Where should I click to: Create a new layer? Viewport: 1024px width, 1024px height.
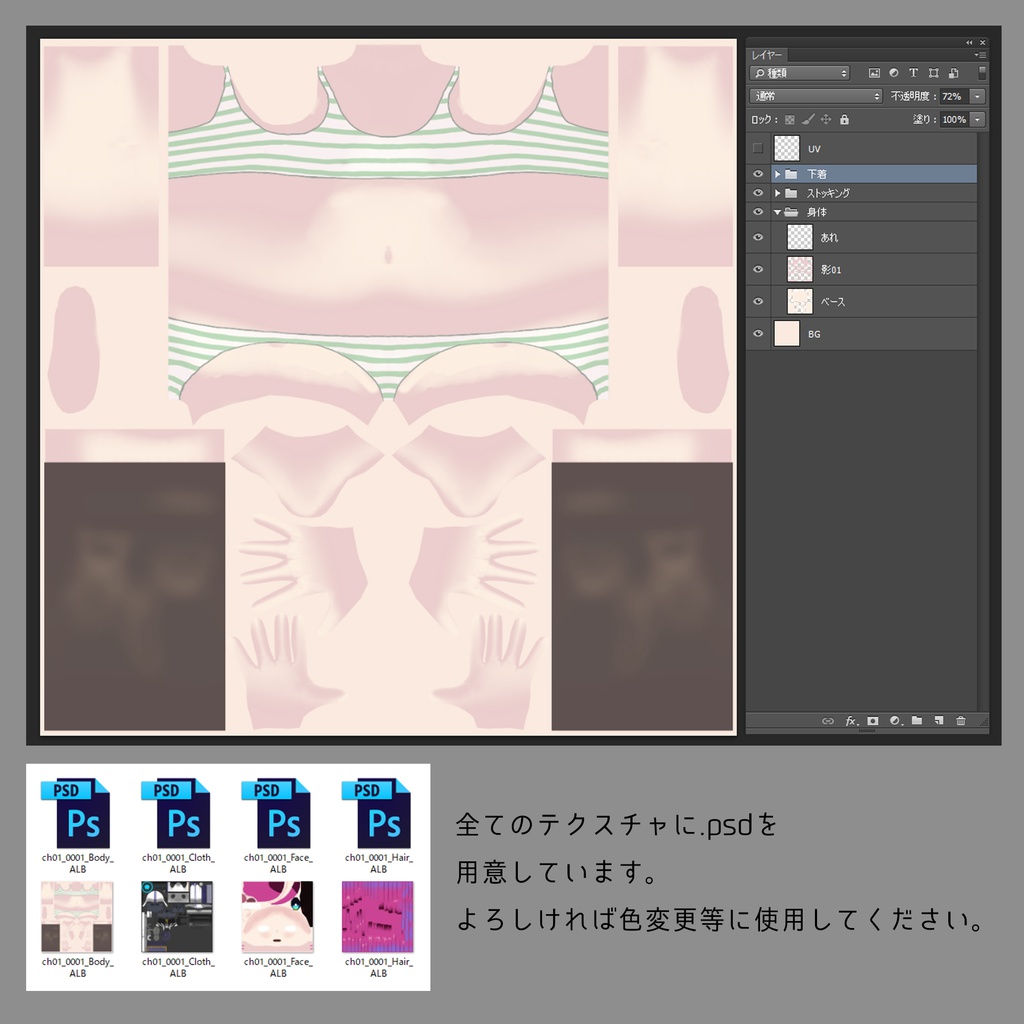point(939,720)
